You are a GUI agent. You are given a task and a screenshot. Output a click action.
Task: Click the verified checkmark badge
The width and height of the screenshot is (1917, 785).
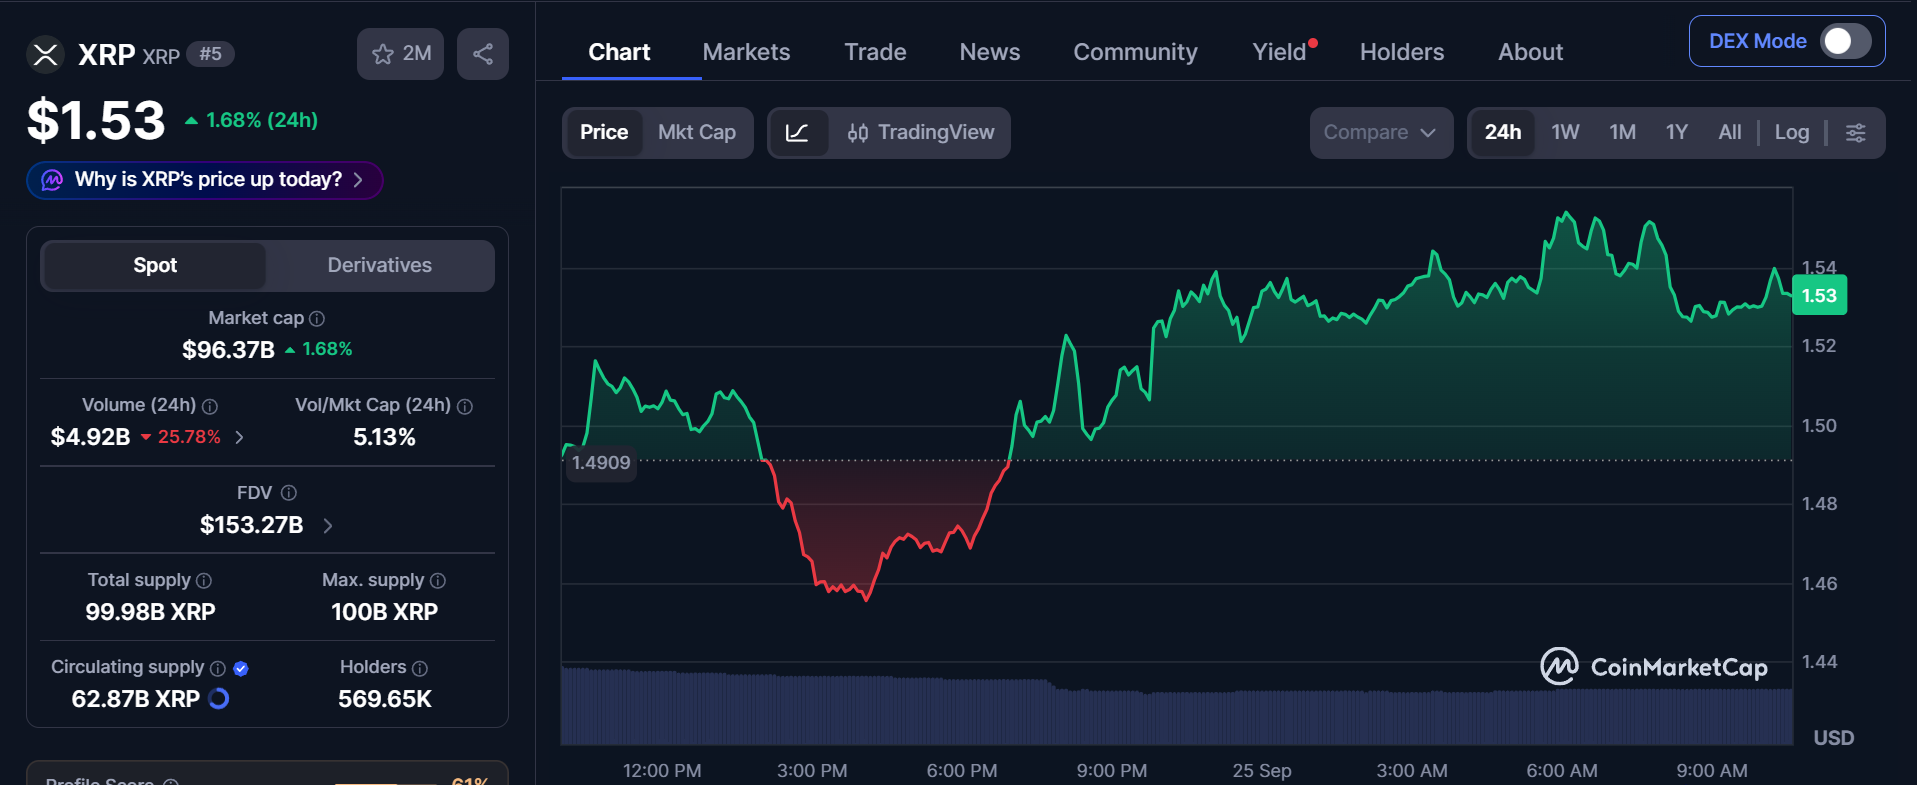click(241, 668)
